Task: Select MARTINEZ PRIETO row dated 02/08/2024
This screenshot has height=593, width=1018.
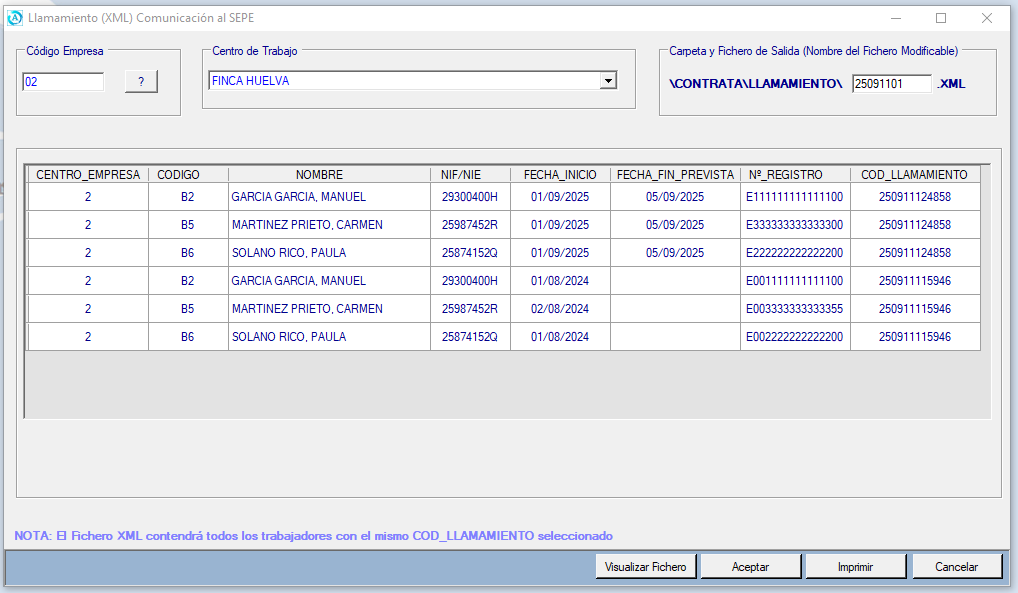Action: 307,309
